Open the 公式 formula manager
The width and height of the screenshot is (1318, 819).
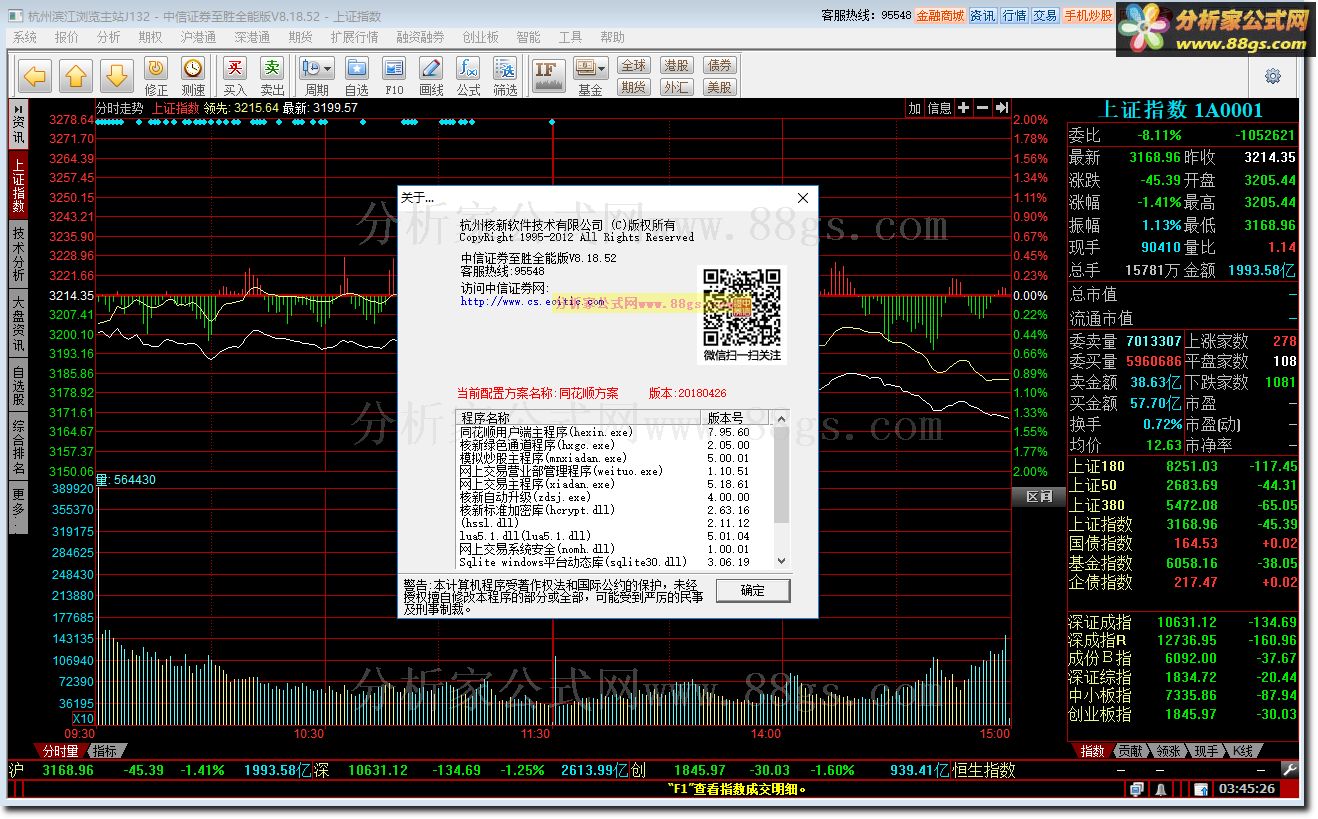[x=468, y=77]
